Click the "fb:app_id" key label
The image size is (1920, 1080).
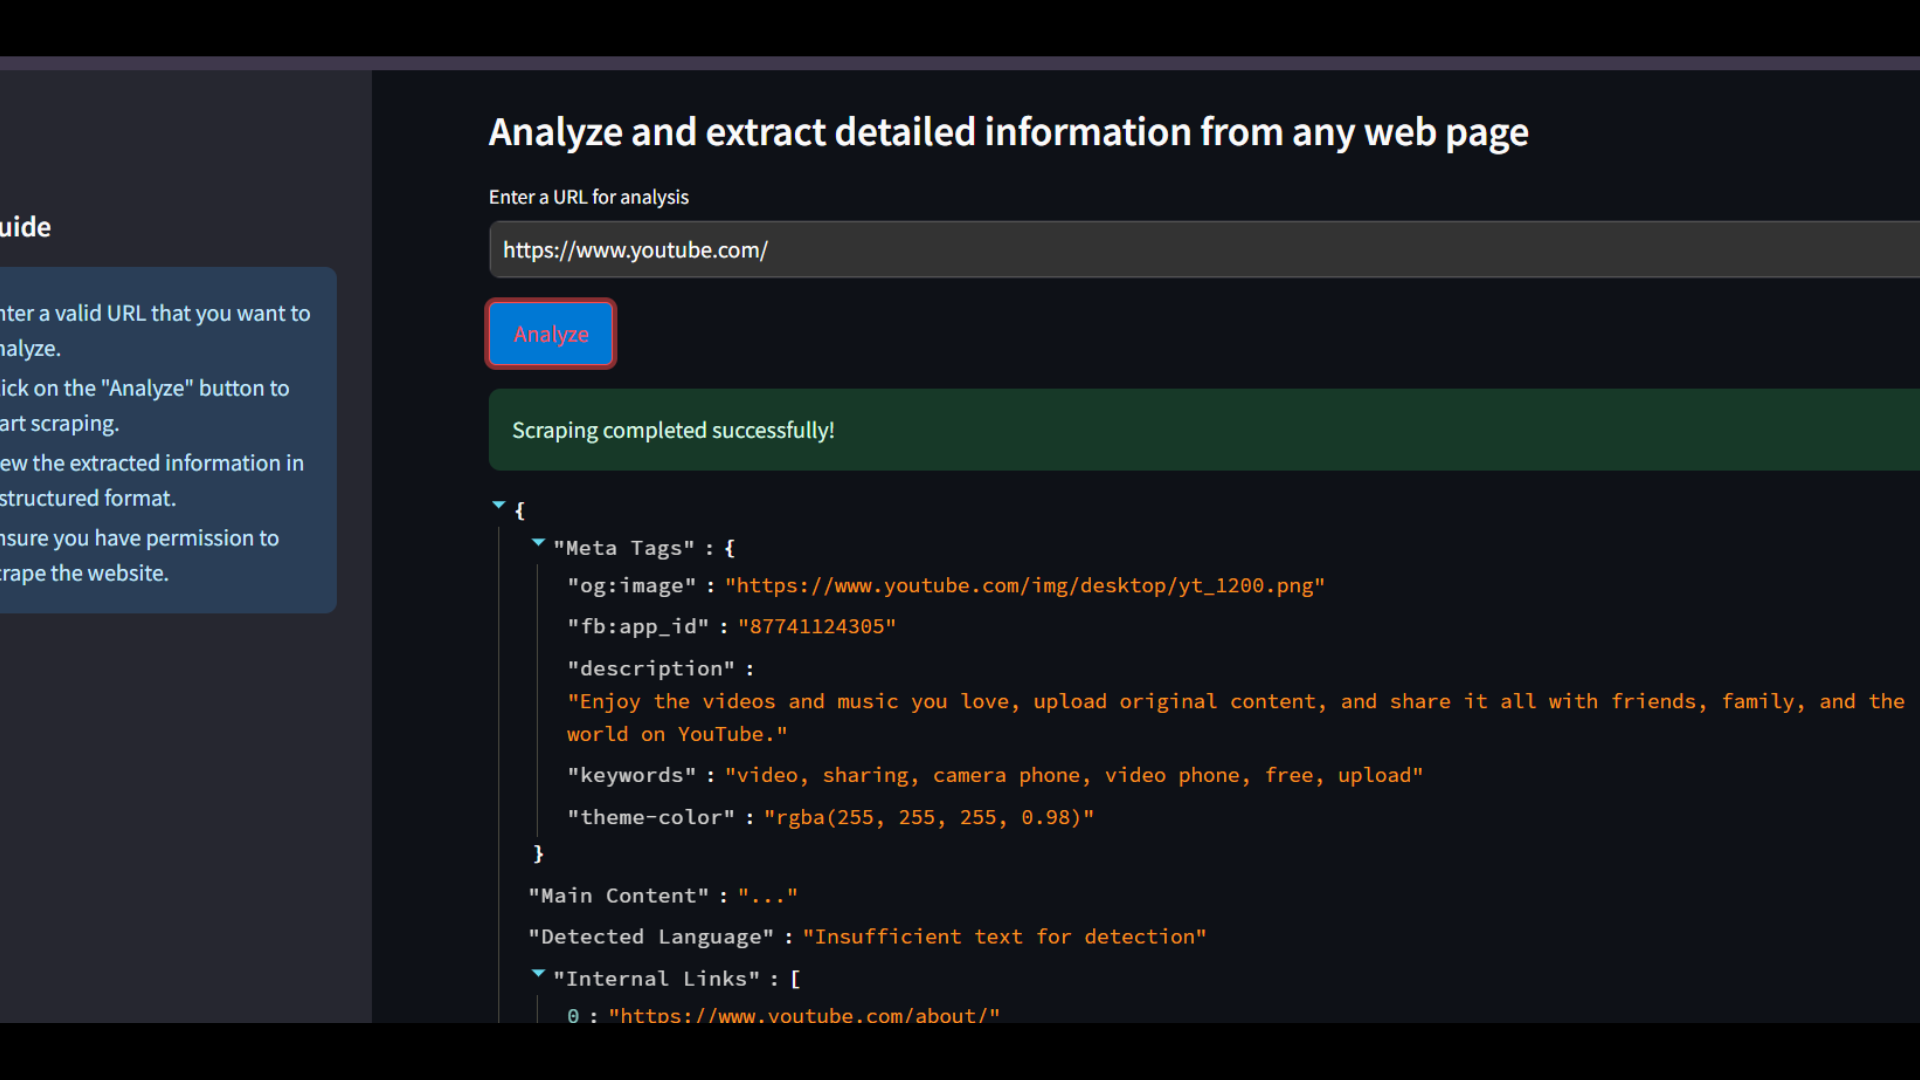(638, 627)
